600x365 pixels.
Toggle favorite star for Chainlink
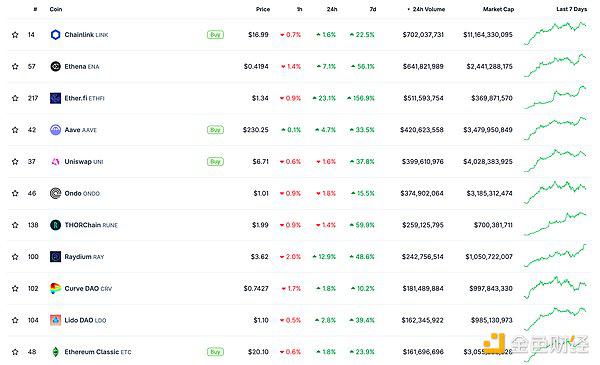[15, 35]
